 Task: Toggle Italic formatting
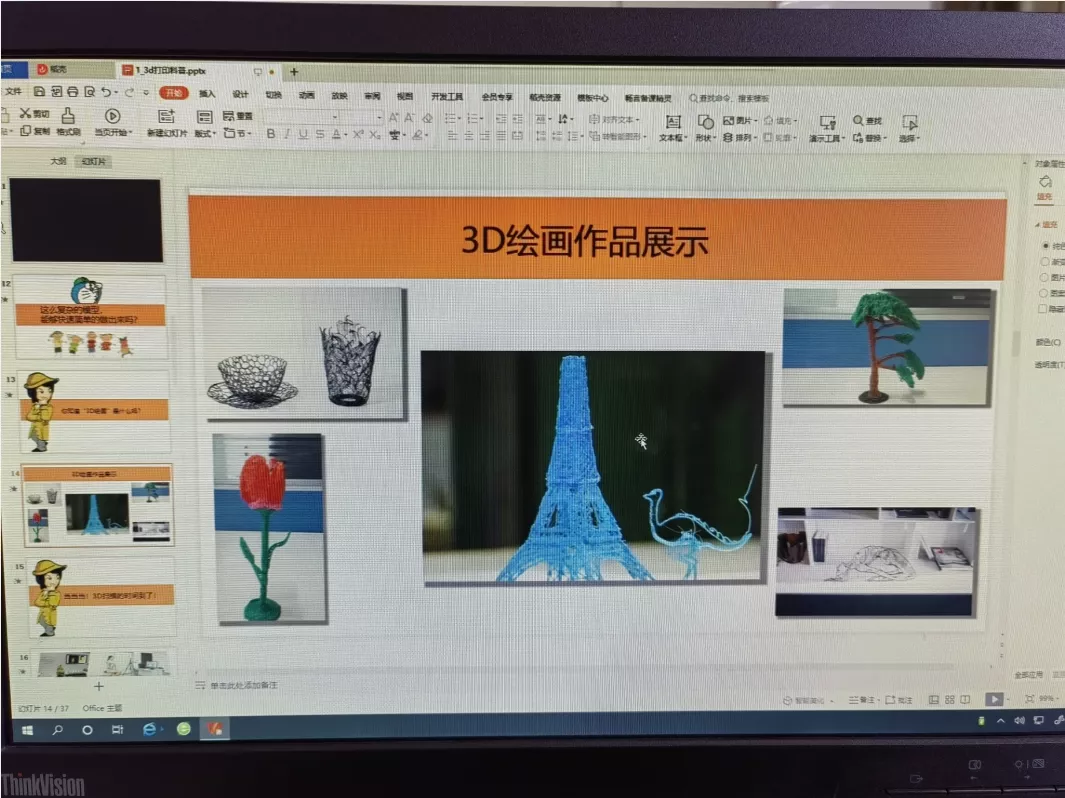click(287, 134)
